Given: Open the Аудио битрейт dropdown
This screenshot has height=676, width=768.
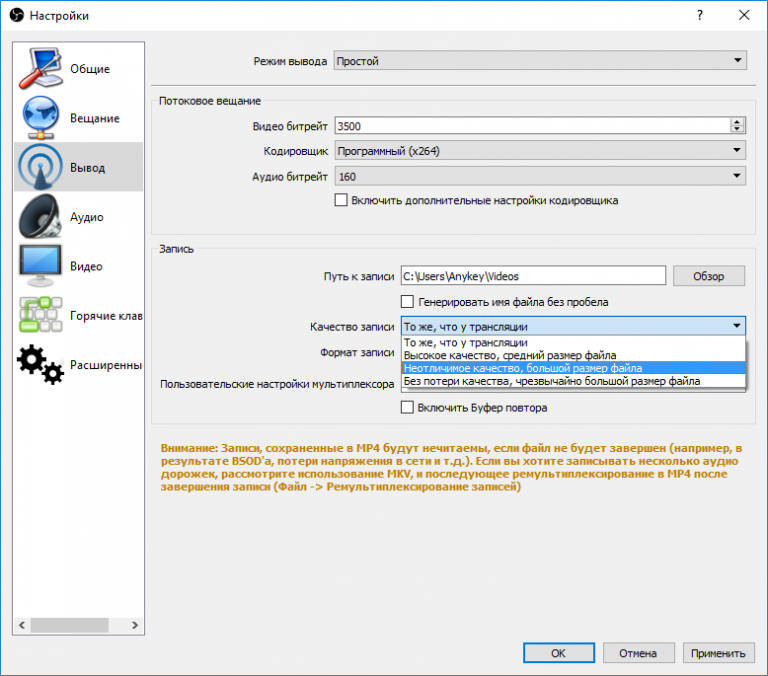Looking at the screenshot, I should pos(540,176).
